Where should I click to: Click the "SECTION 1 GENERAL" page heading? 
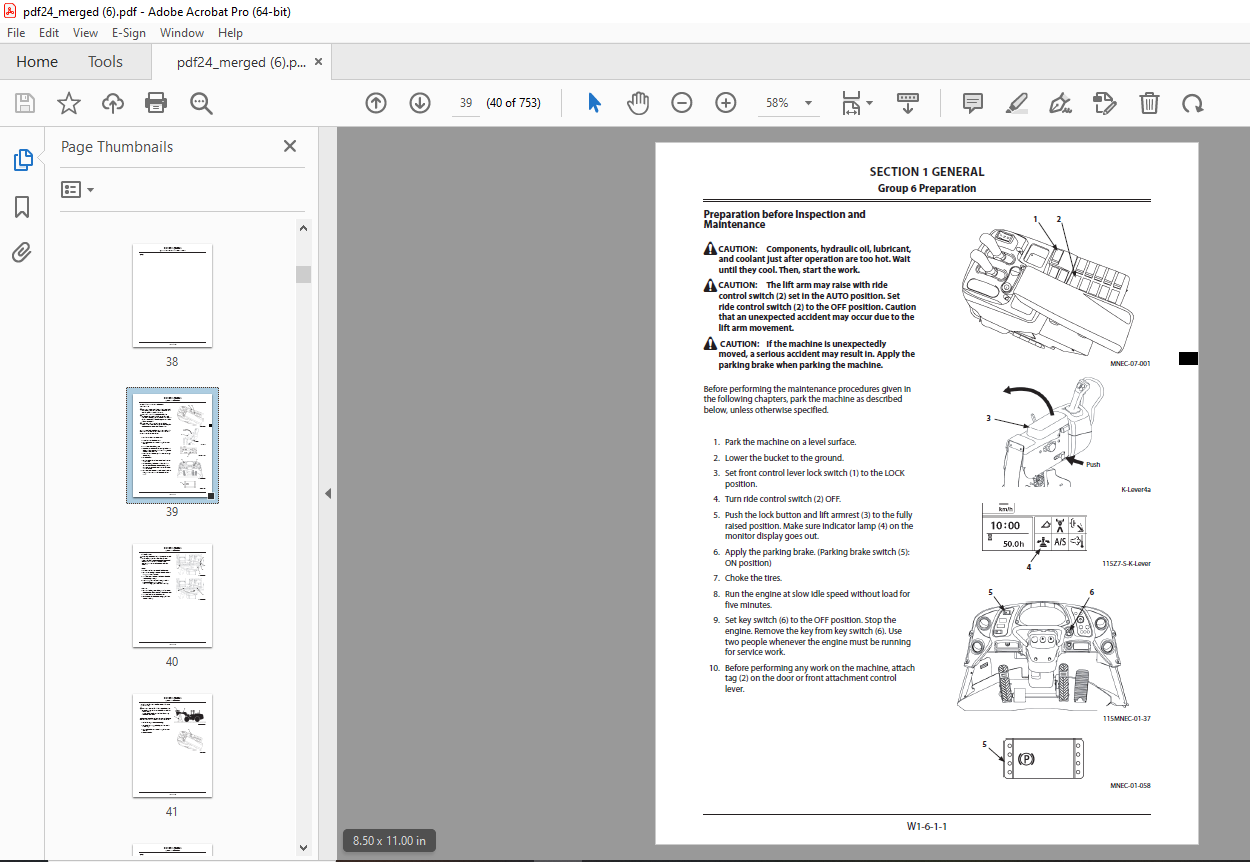(927, 172)
